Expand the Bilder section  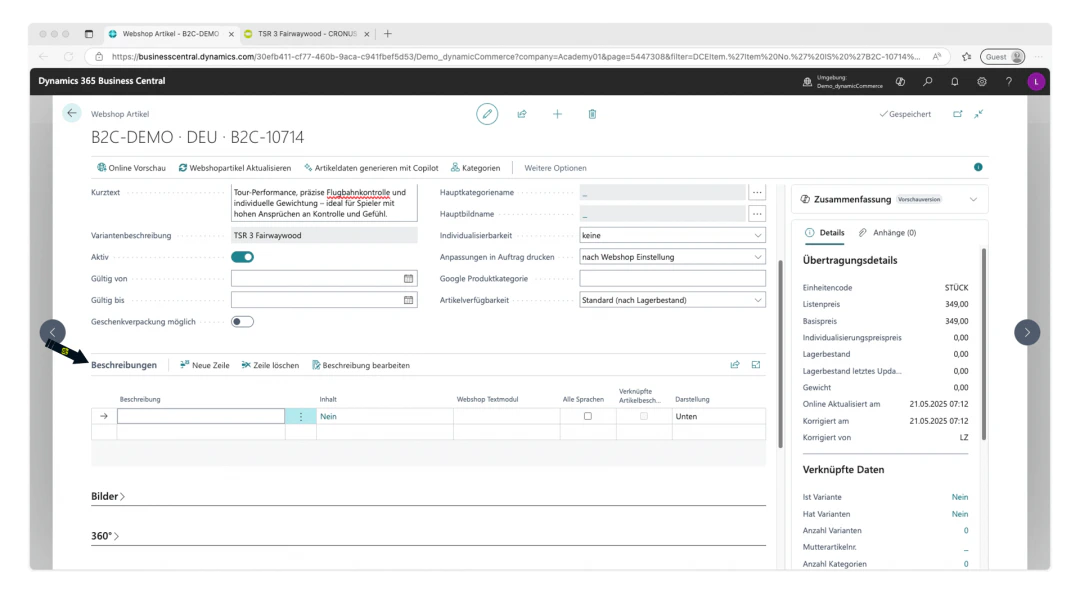click(107, 496)
